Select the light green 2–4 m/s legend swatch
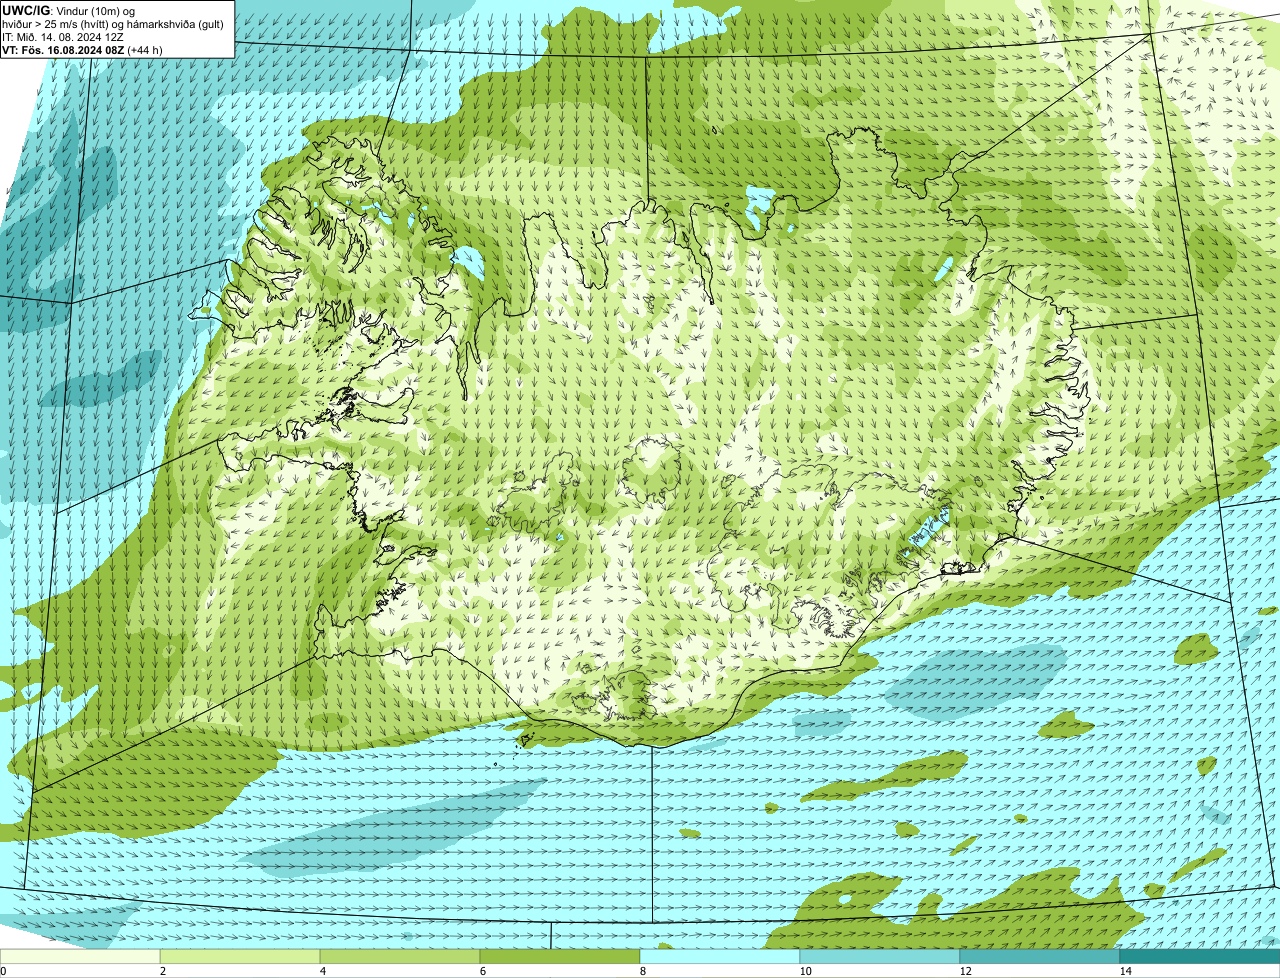Viewport: 1280px width, 978px height. click(x=240, y=956)
